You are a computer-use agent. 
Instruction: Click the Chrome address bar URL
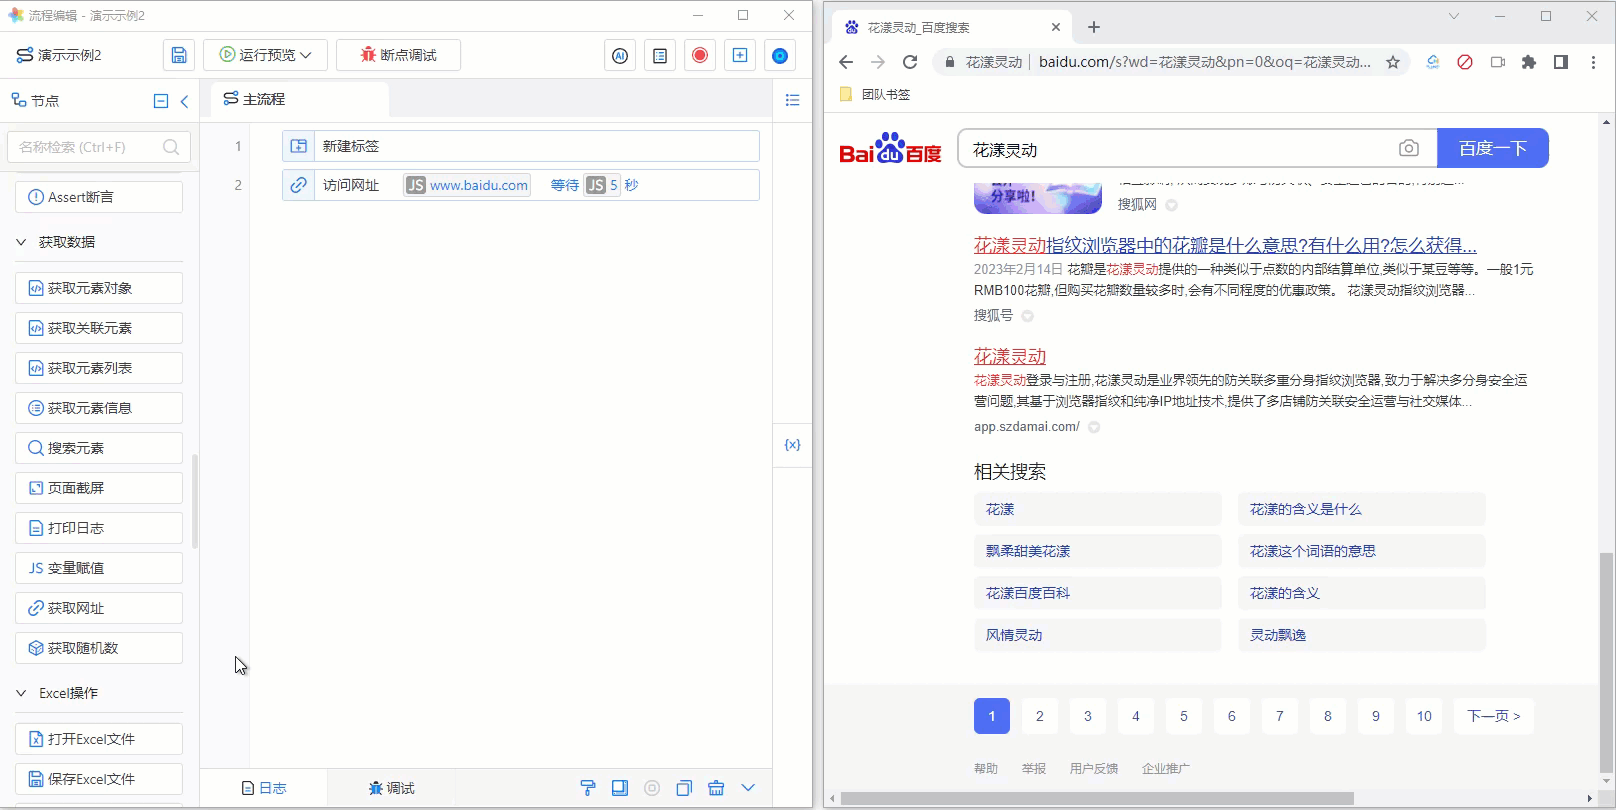(x=1204, y=62)
